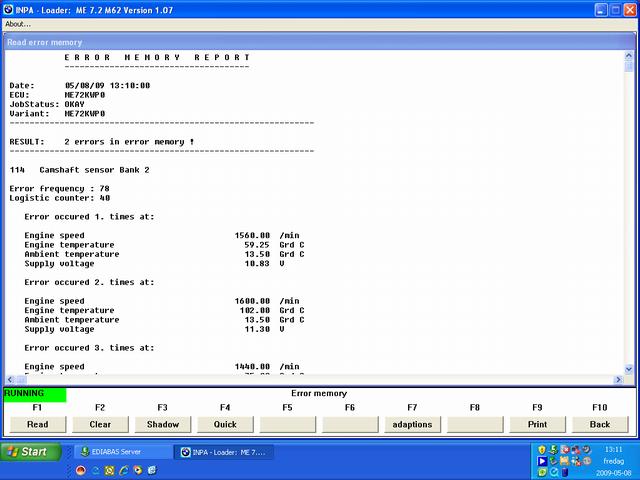640x480 pixels.
Task: Click the red orb Quick Launch icon
Action: click(80, 470)
